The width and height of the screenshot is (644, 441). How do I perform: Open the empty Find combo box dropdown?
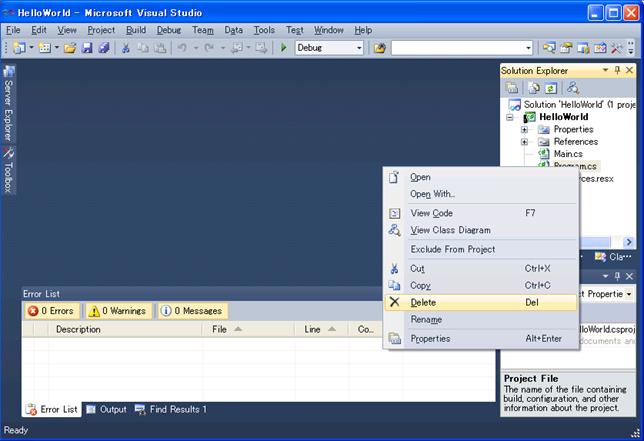click(x=528, y=48)
